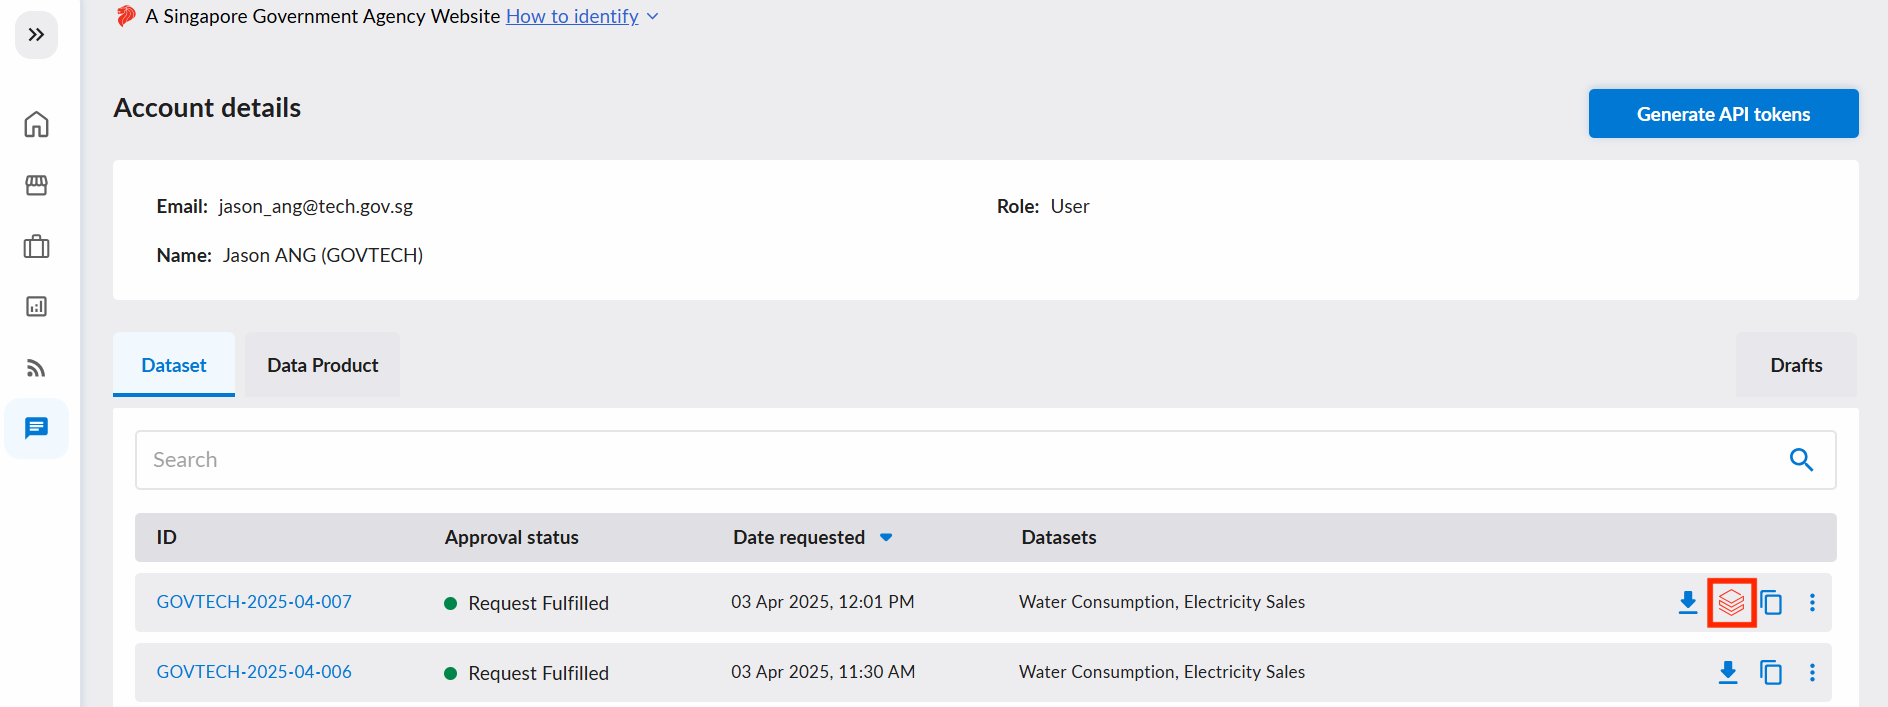
Task: Toggle Date requested sort arrow
Action: click(x=886, y=537)
